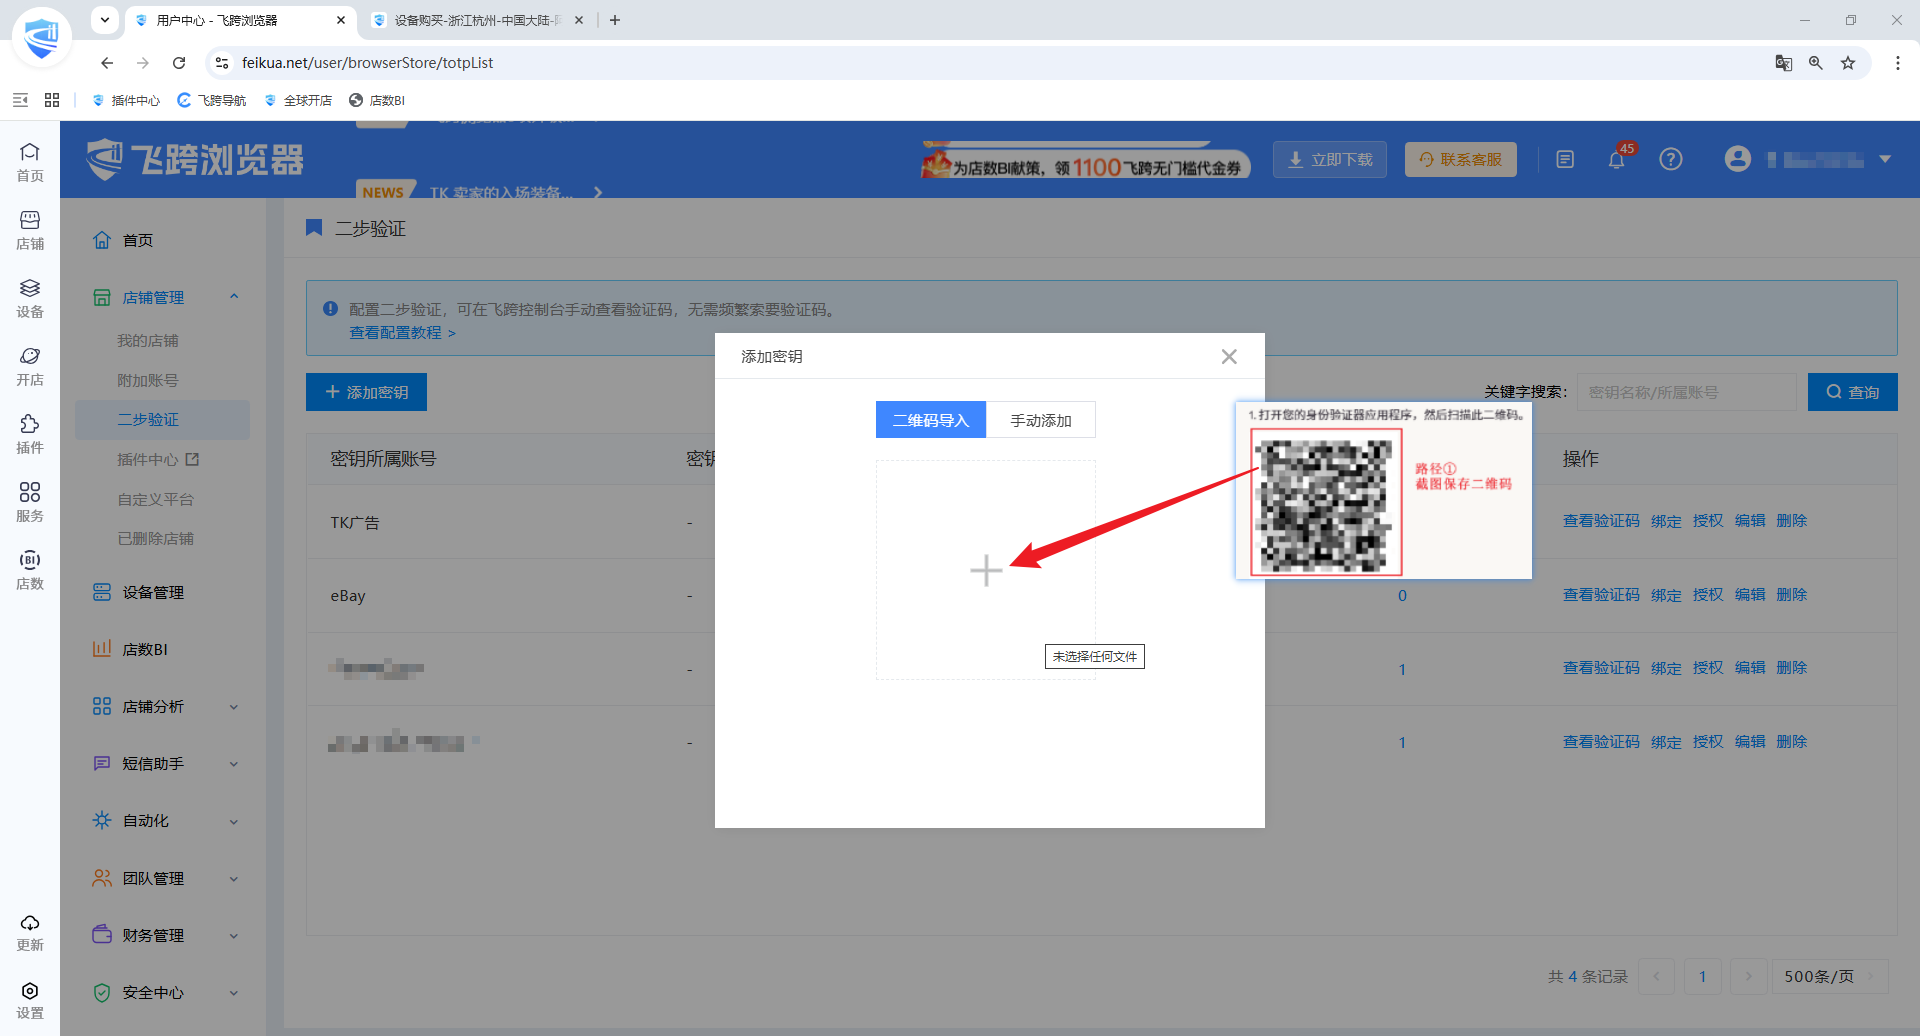1920x1036 pixels.
Task: Open the tab search dropdown arrow
Action: click(x=105, y=20)
